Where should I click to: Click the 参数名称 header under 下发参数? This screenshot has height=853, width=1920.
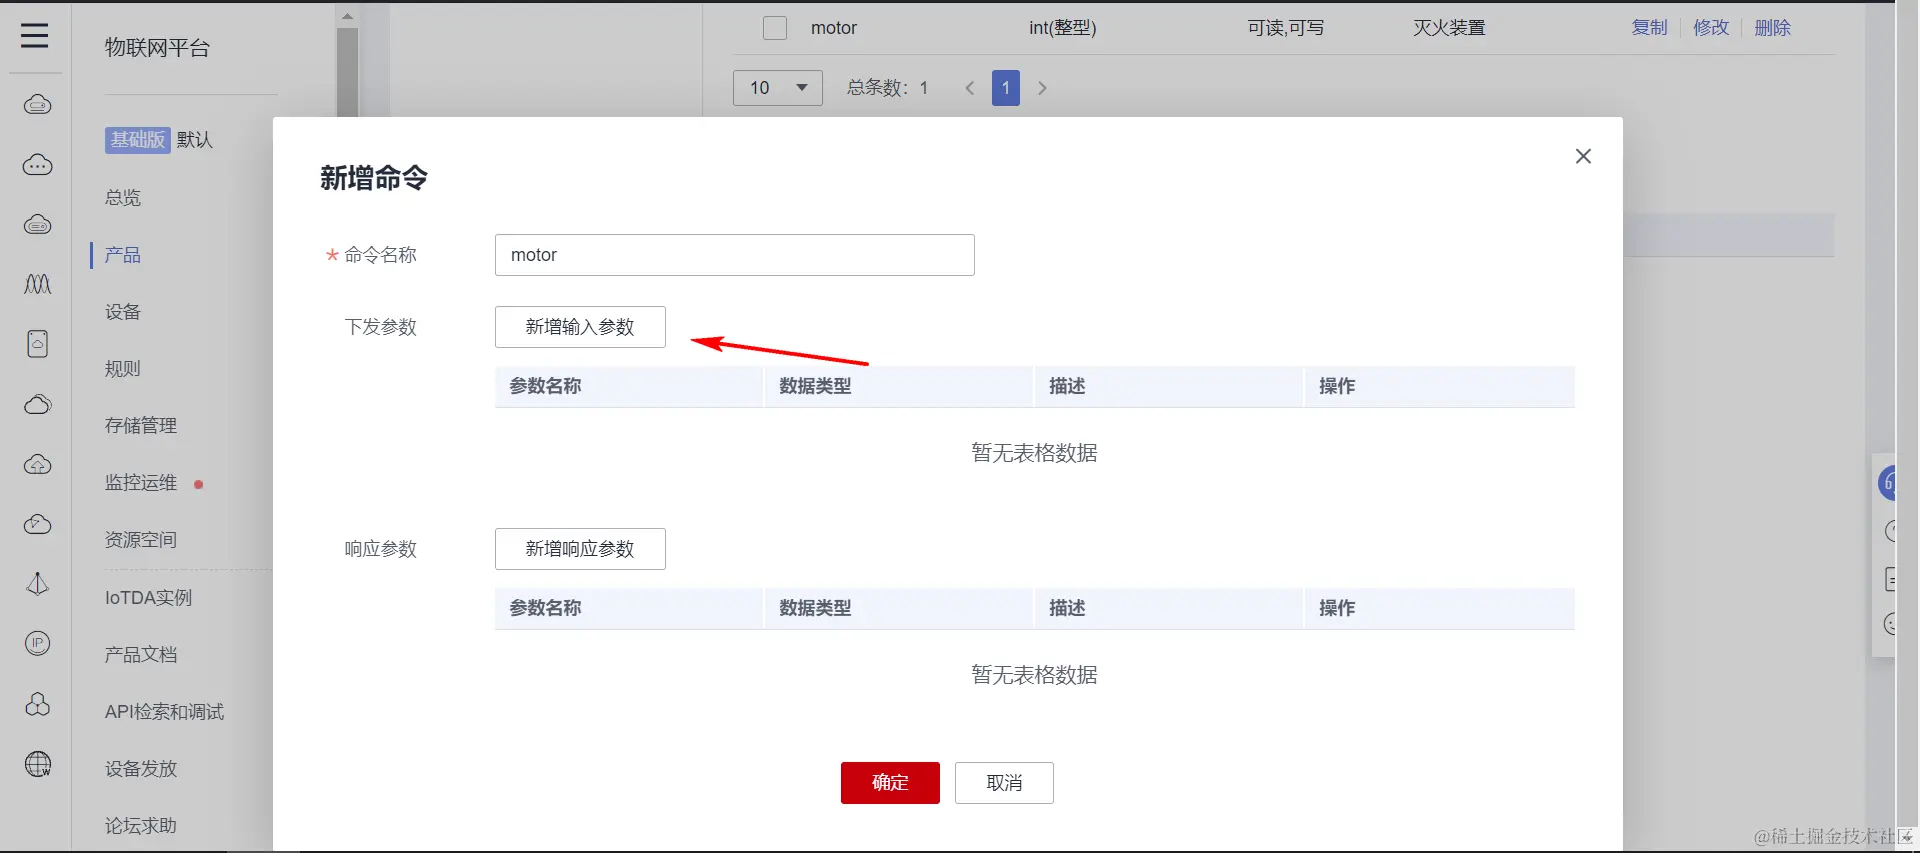pyautogui.click(x=545, y=386)
